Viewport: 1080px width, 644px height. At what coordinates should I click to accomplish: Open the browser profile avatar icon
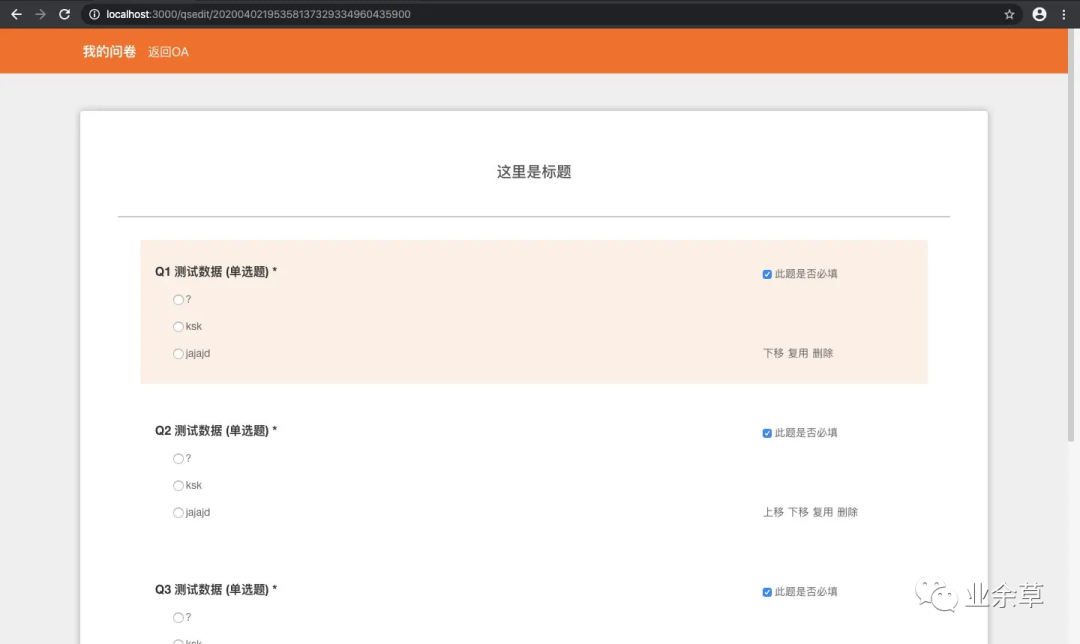[1039, 14]
